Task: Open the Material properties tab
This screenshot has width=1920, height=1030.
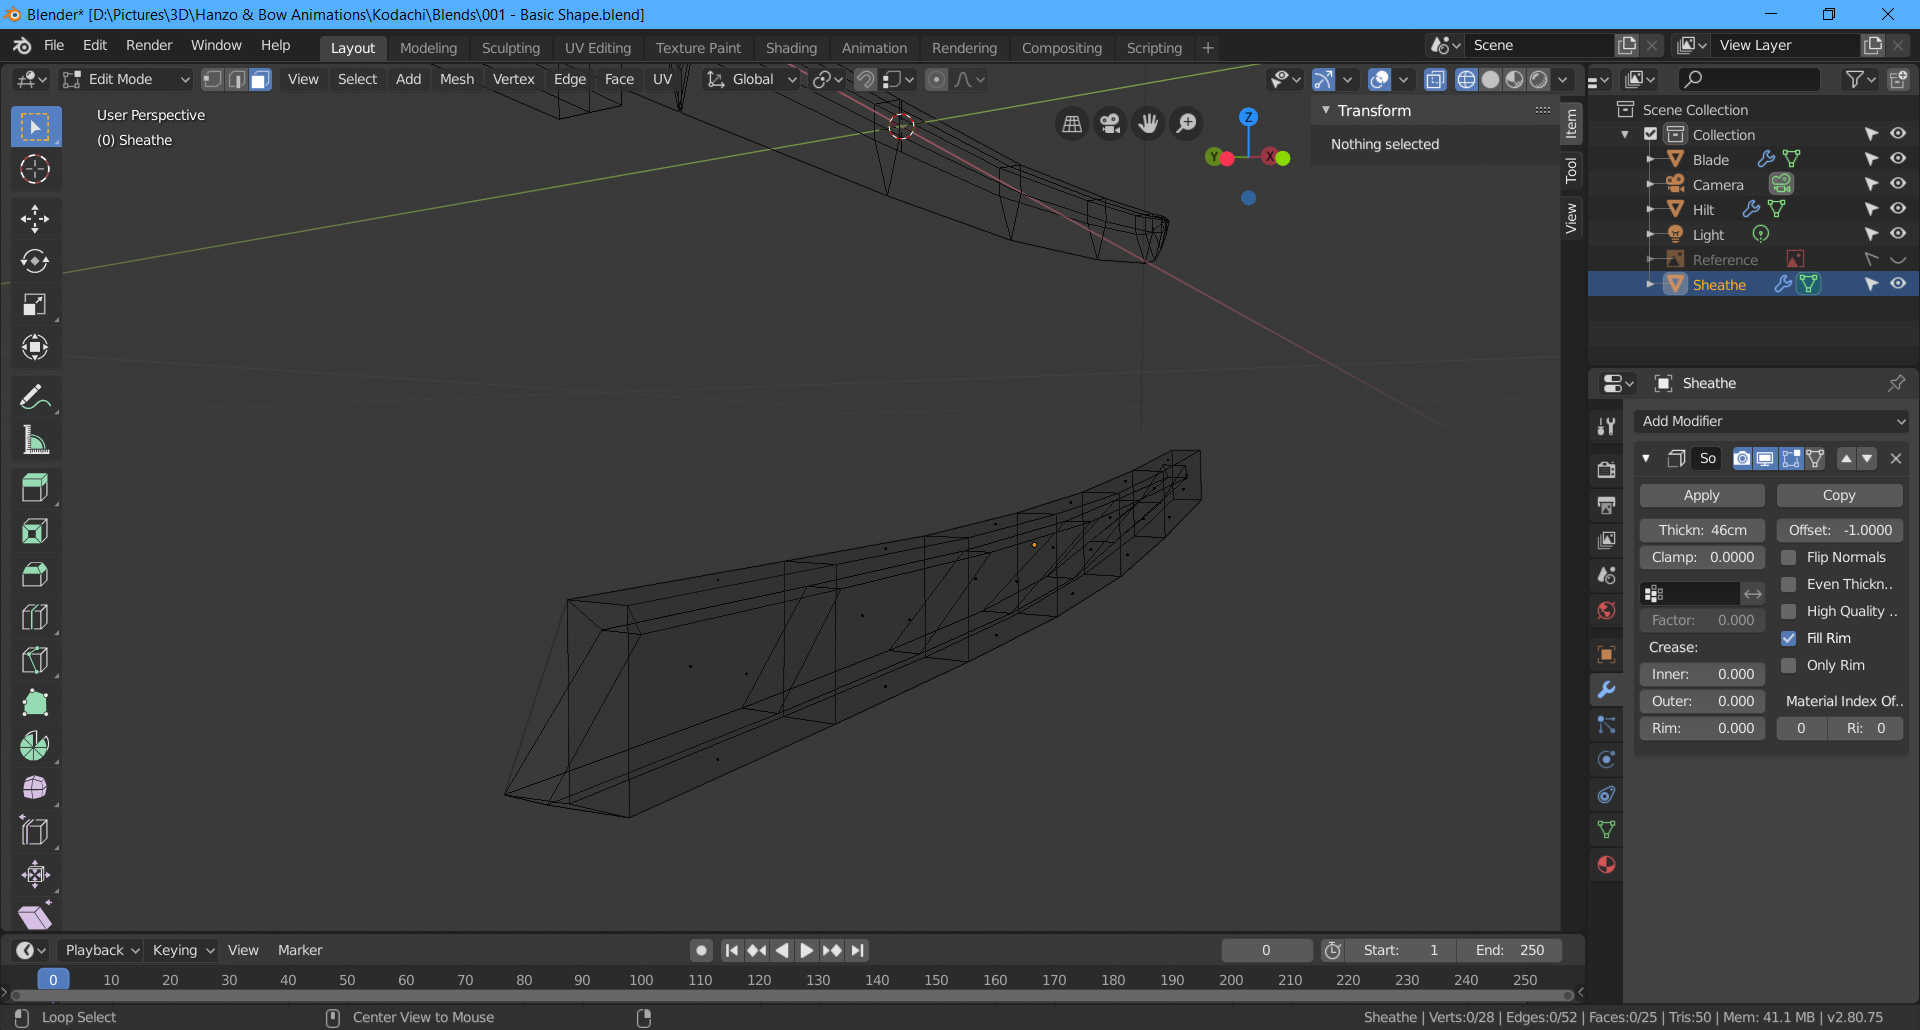Action: [x=1606, y=865]
